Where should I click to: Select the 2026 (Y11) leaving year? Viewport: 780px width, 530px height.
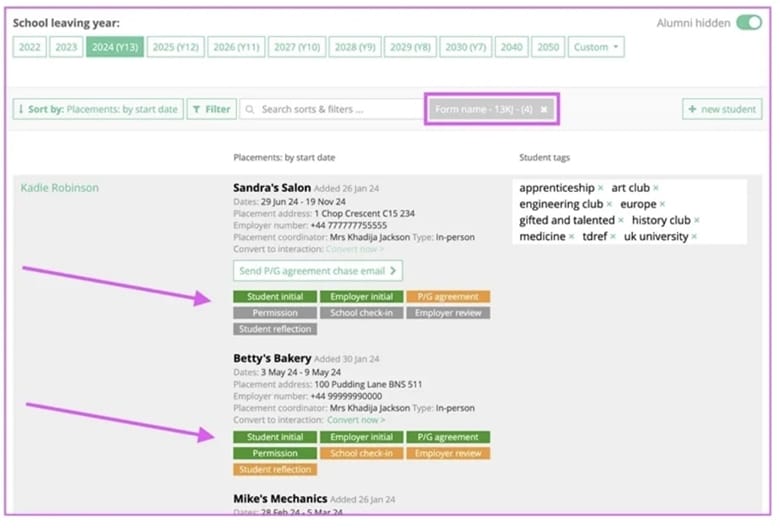coord(236,47)
